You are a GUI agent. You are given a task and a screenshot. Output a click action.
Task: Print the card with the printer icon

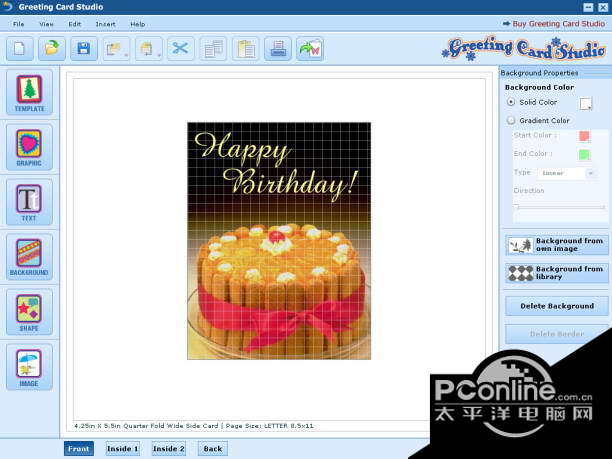pos(278,49)
